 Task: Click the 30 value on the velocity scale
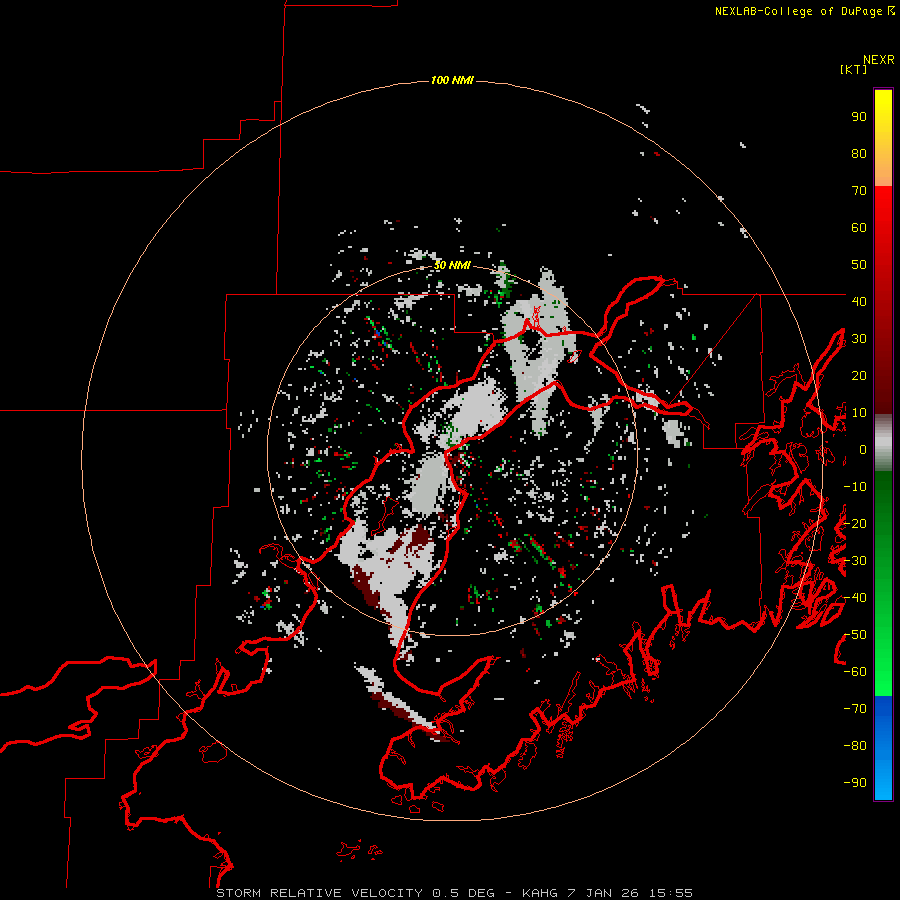pyautogui.click(x=859, y=339)
